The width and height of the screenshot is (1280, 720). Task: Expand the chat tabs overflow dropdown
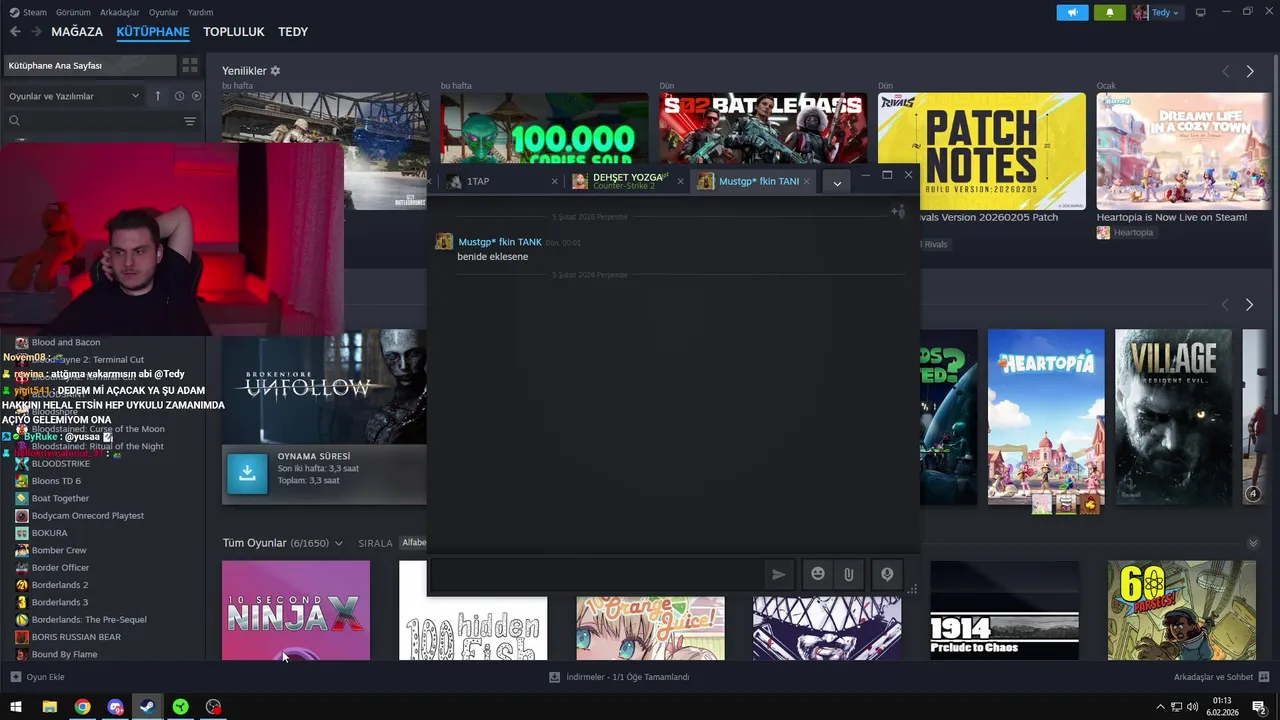click(837, 182)
